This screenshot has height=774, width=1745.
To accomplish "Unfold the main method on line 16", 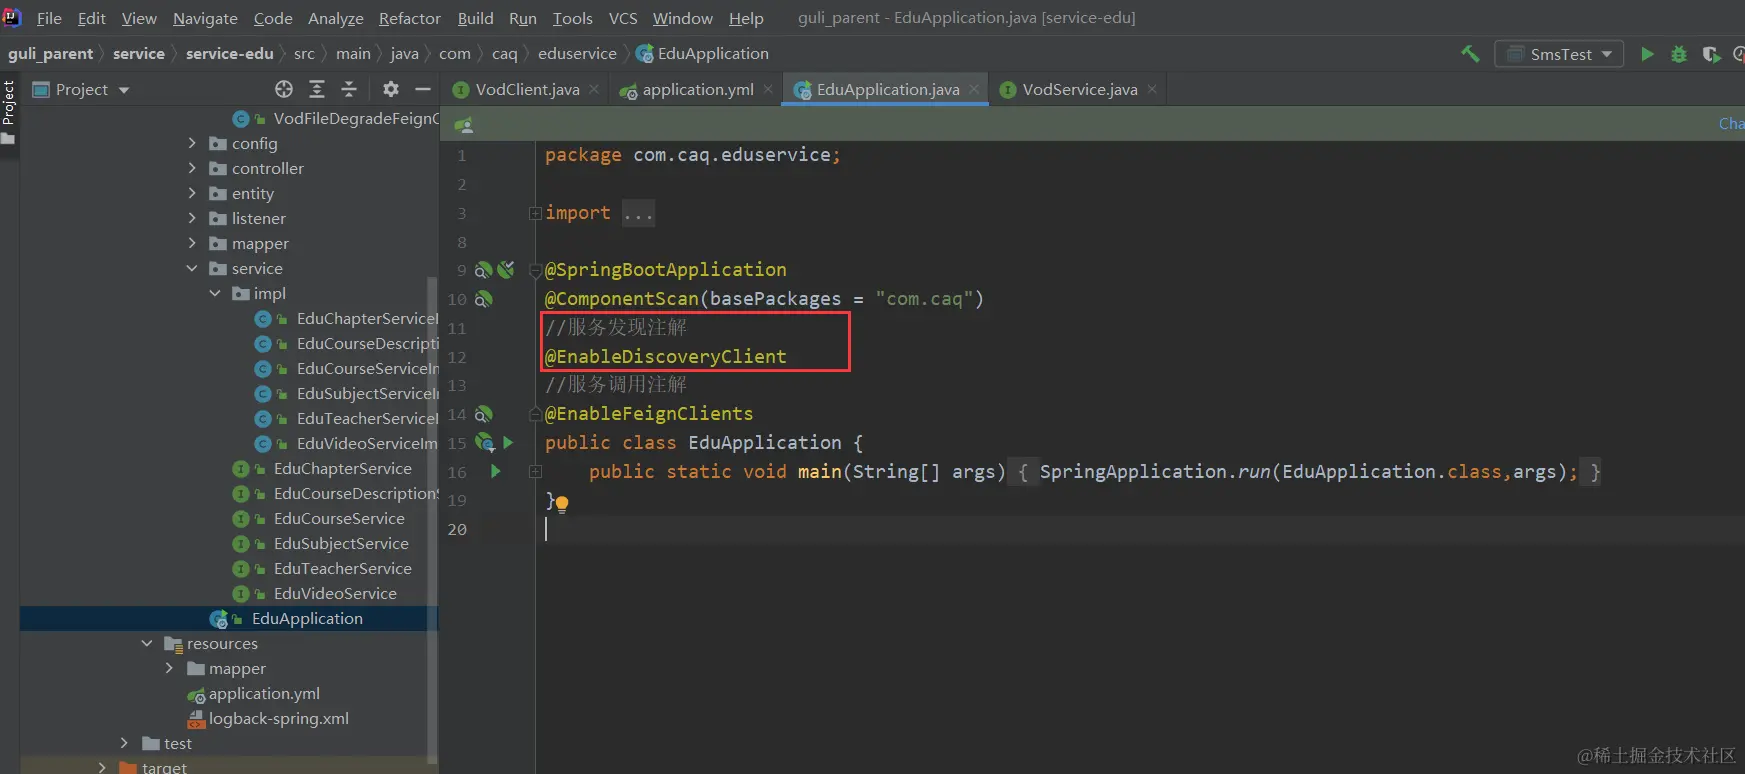I will click(535, 471).
